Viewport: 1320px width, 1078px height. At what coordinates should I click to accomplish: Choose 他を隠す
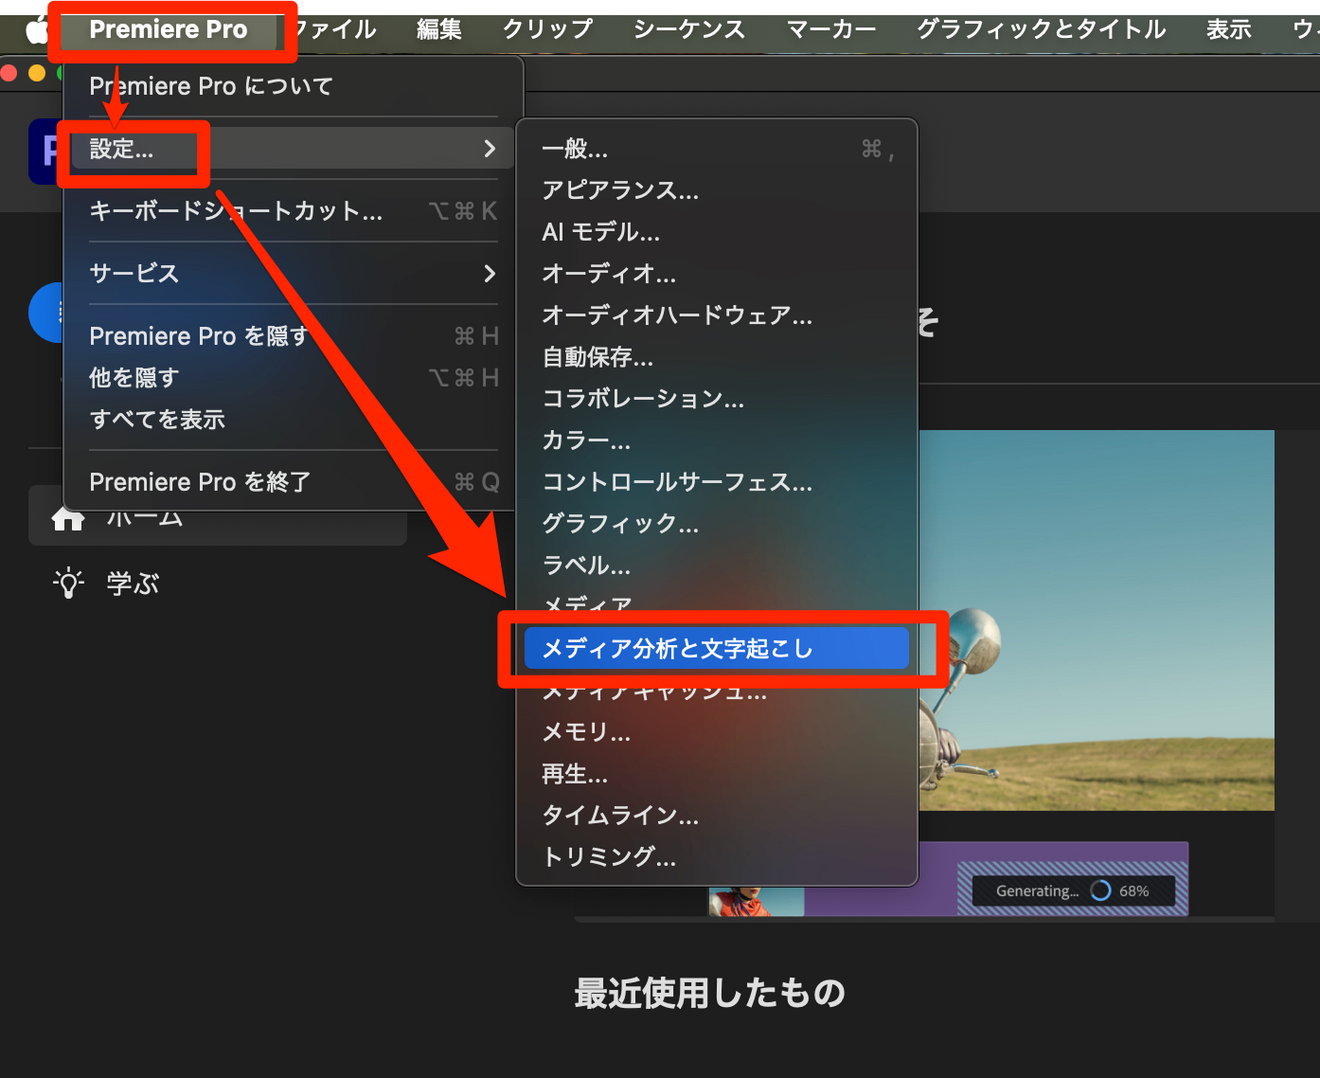(292, 378)
